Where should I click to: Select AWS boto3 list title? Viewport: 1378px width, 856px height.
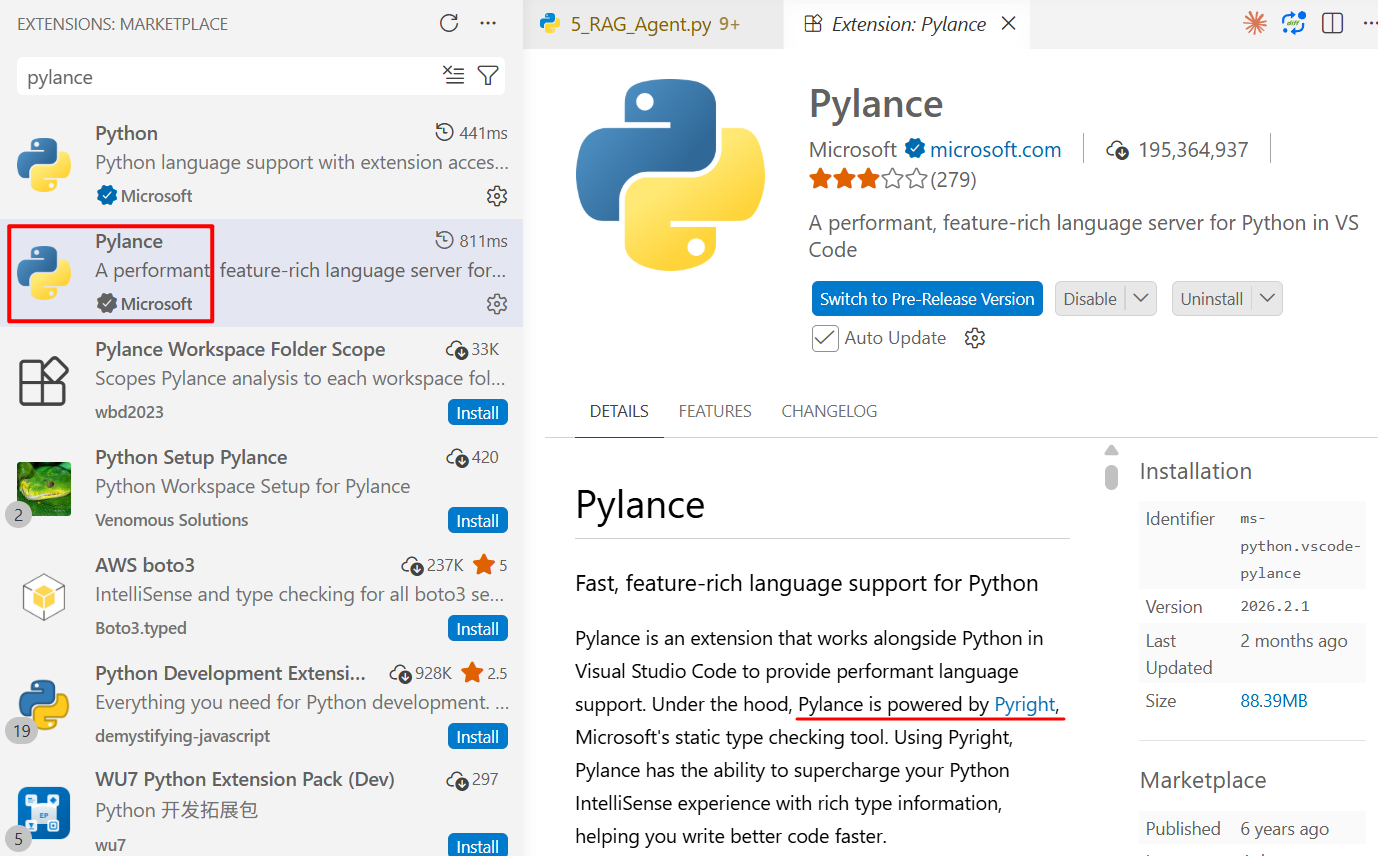point(145,565)
